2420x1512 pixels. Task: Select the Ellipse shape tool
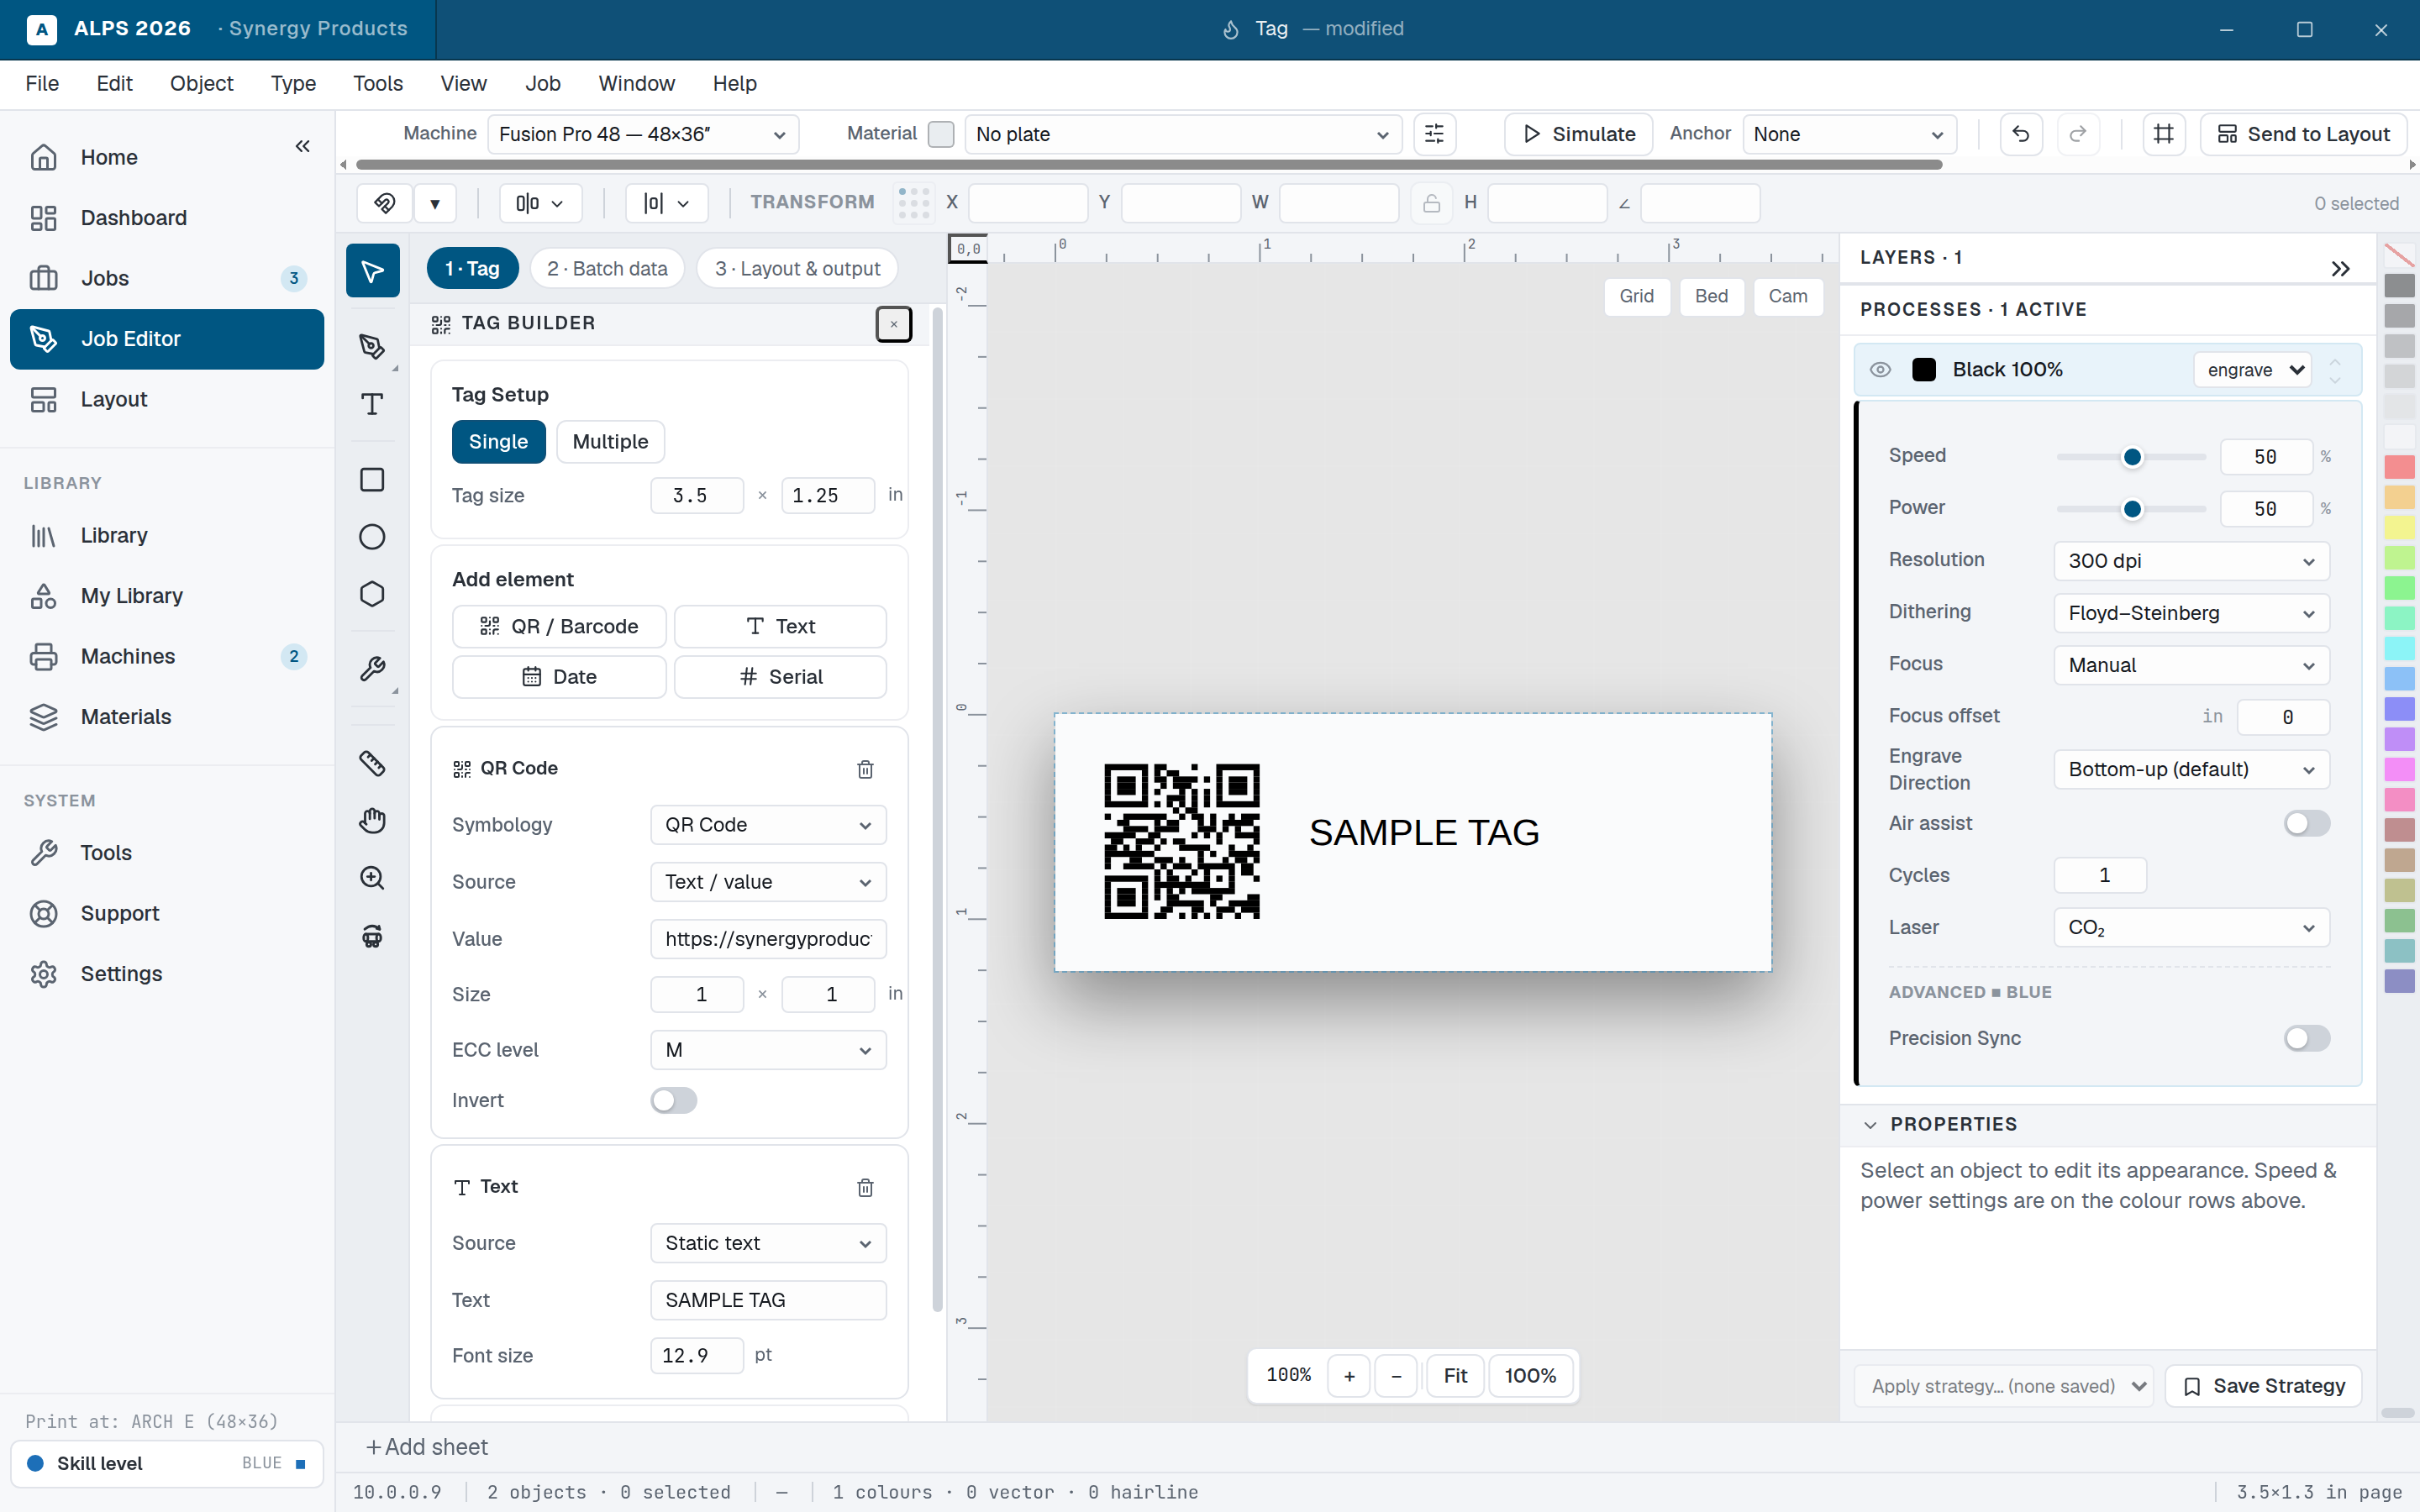click(x=372, y=537)
